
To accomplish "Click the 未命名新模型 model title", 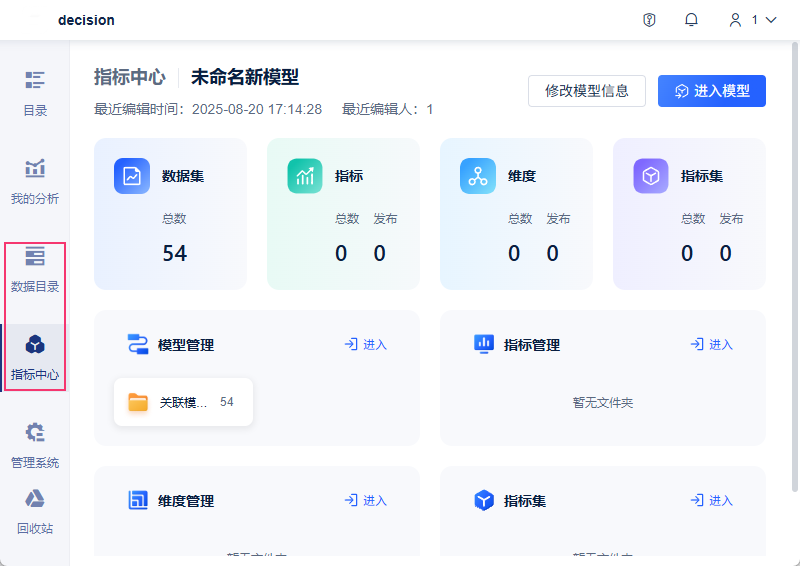I will point(245,77).
